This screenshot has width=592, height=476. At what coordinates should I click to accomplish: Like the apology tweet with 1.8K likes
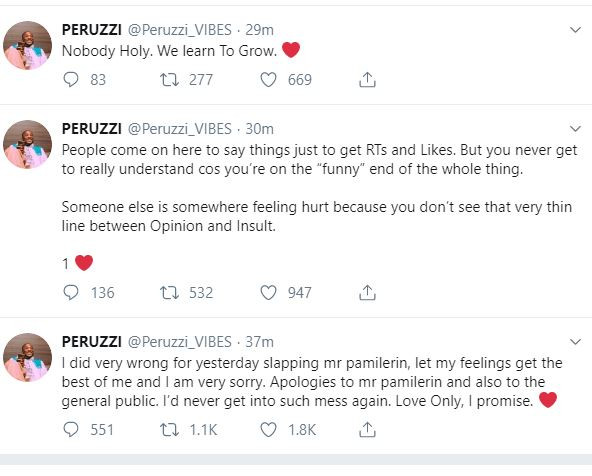(x=268, y=430)
